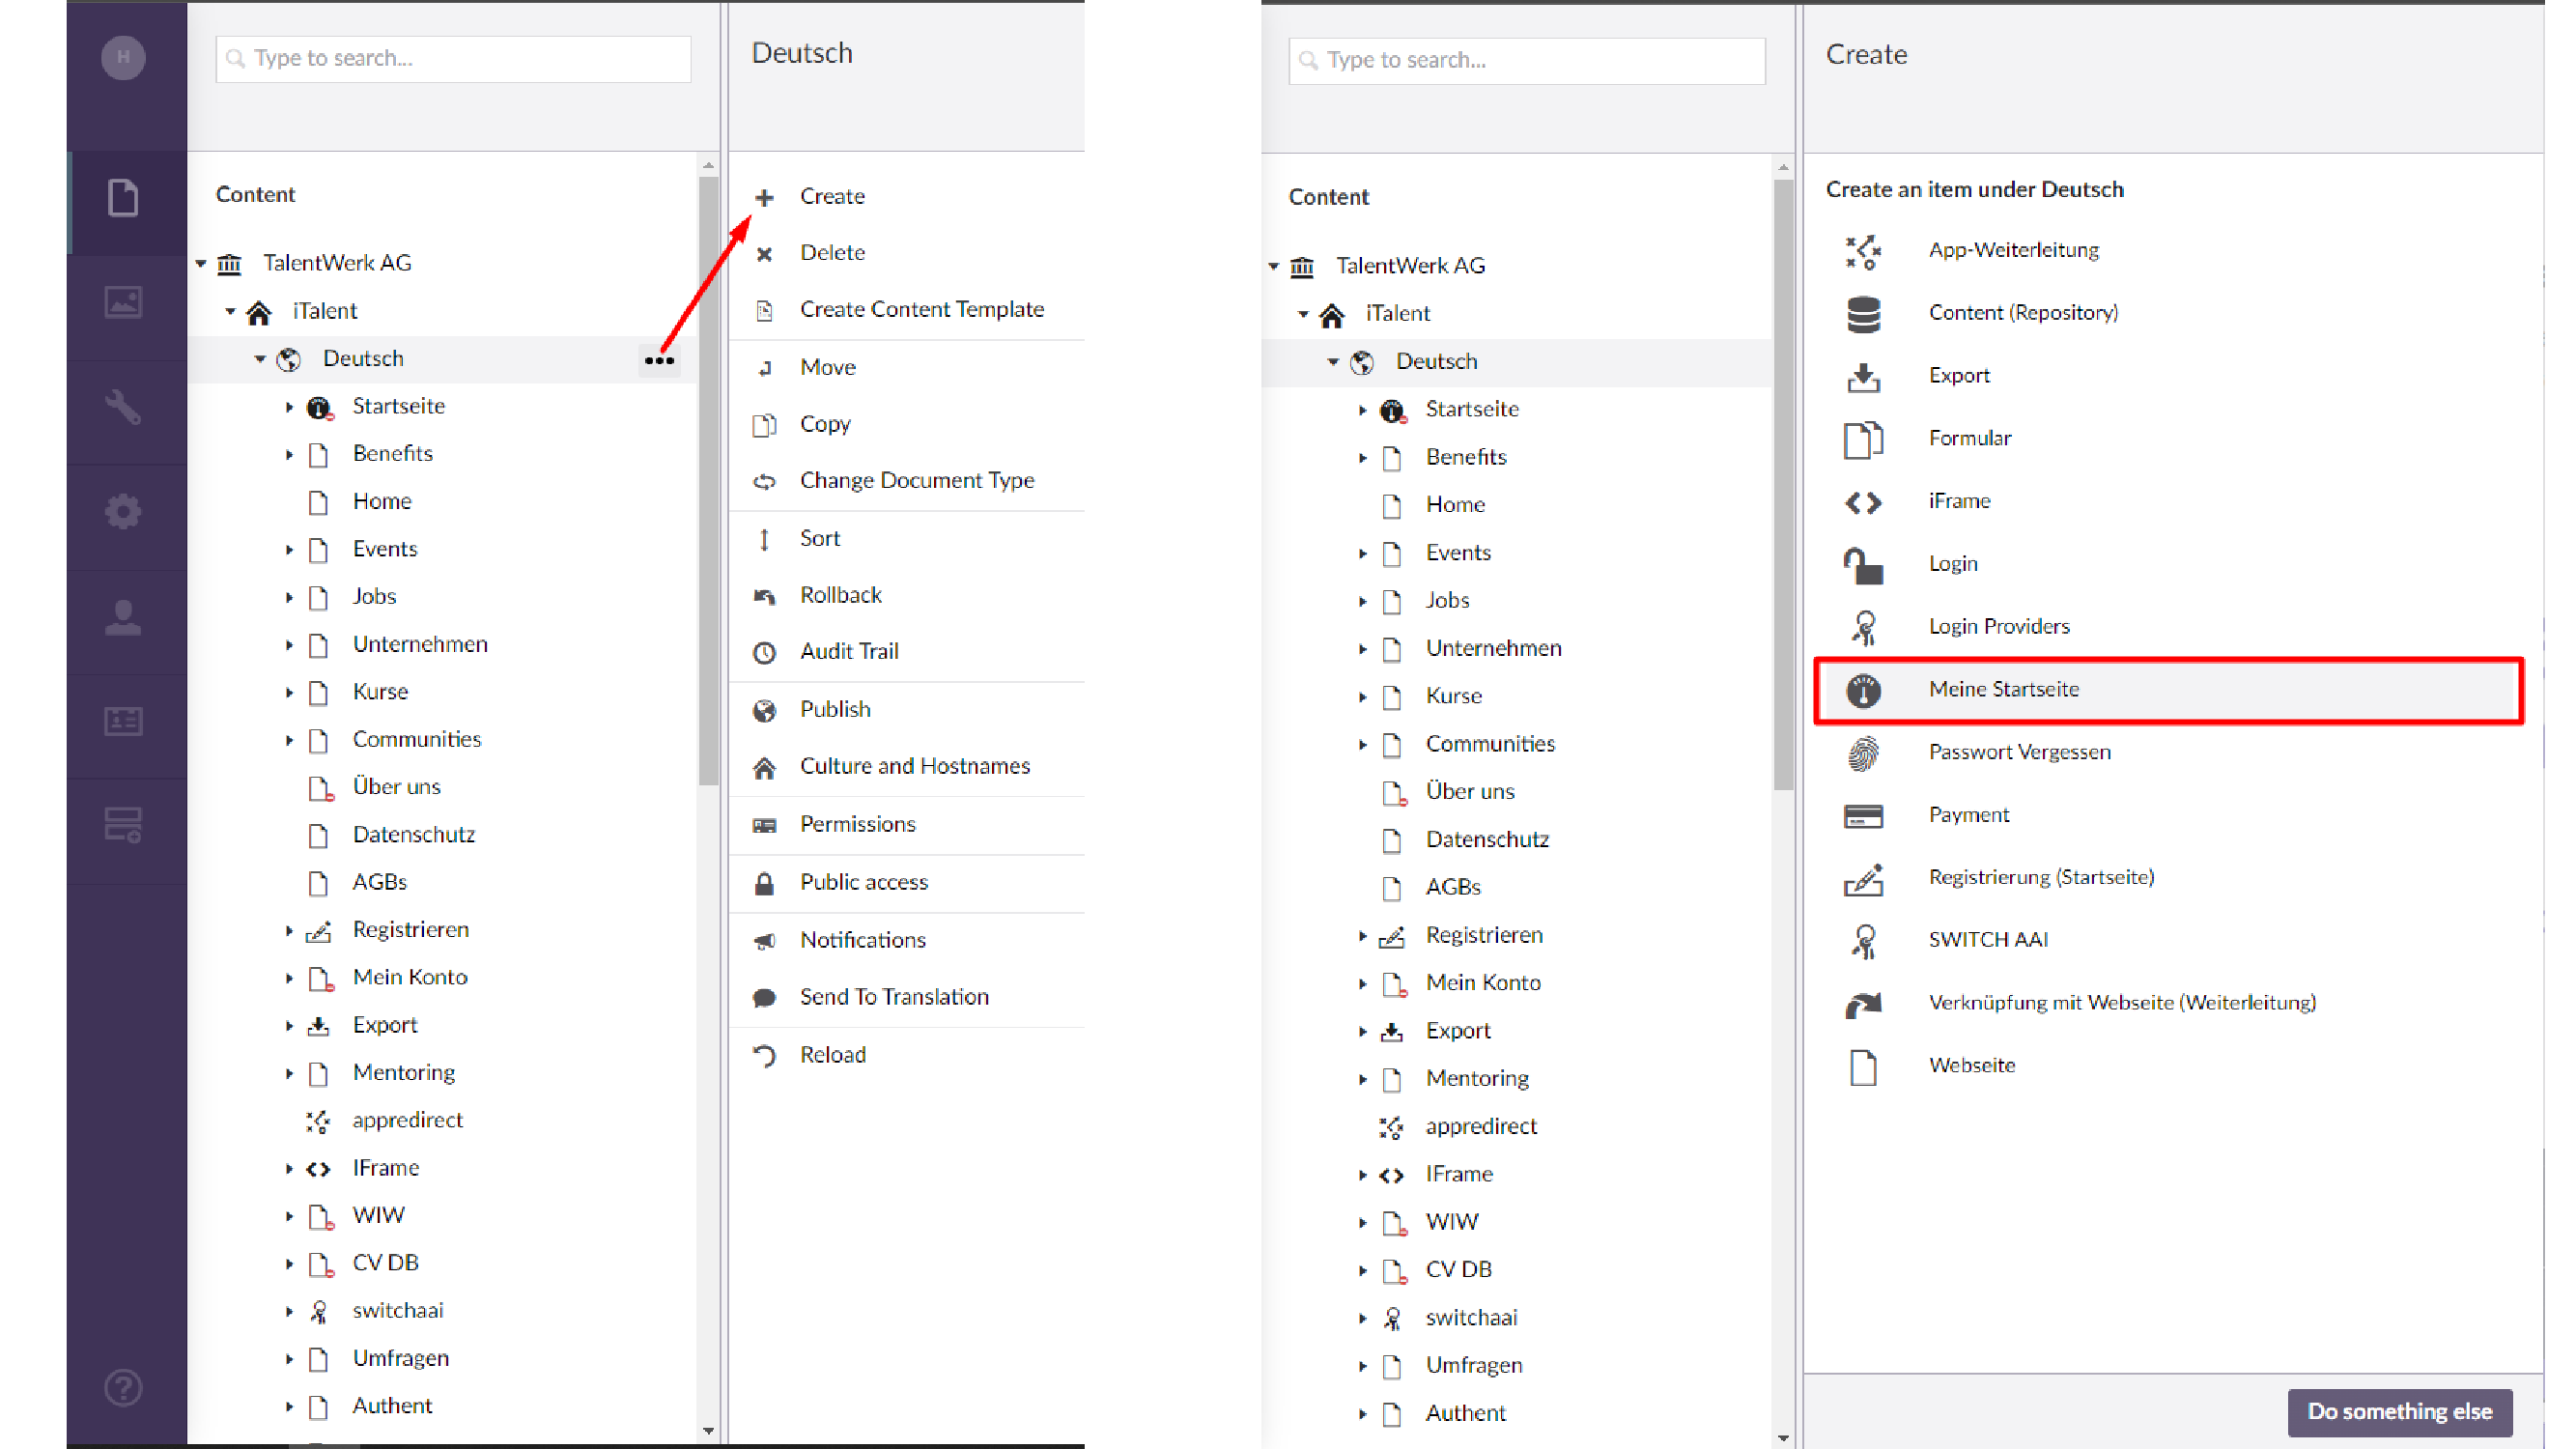This screenshot has width=2576, height=1449.
Task: Click the right Type to search field
Action: tap(1527, 60)
